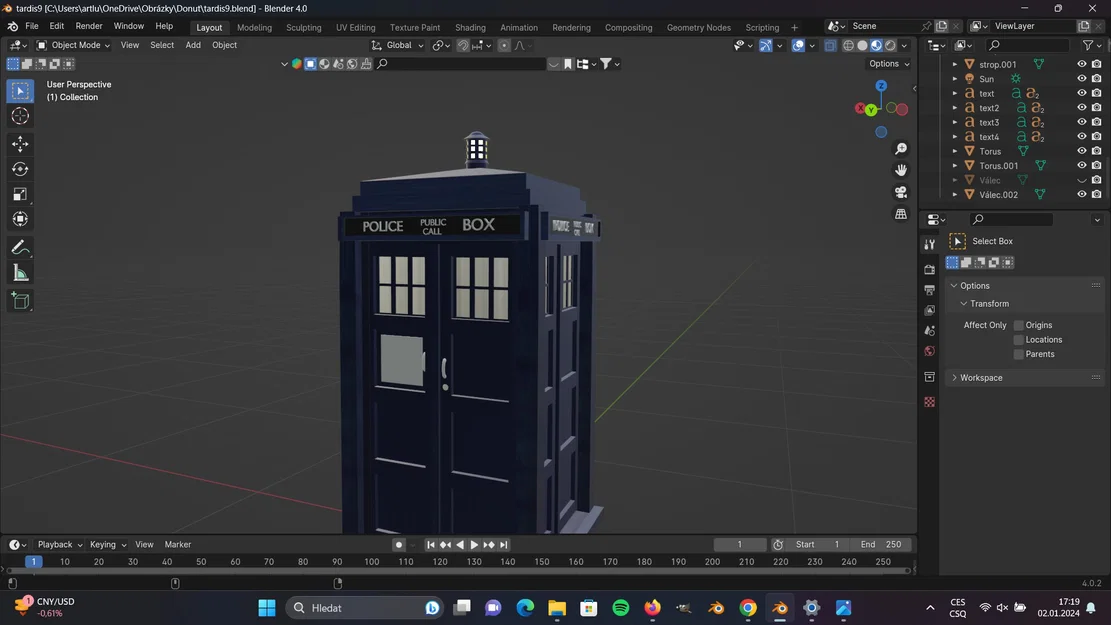1111x625 pixels.
Task: Open the Render menu
Action: 90,27
